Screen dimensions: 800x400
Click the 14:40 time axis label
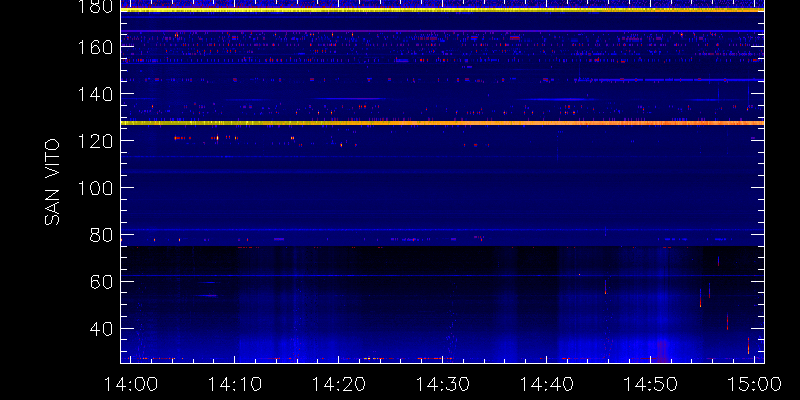pyautogui.click(x=546, y=384)
